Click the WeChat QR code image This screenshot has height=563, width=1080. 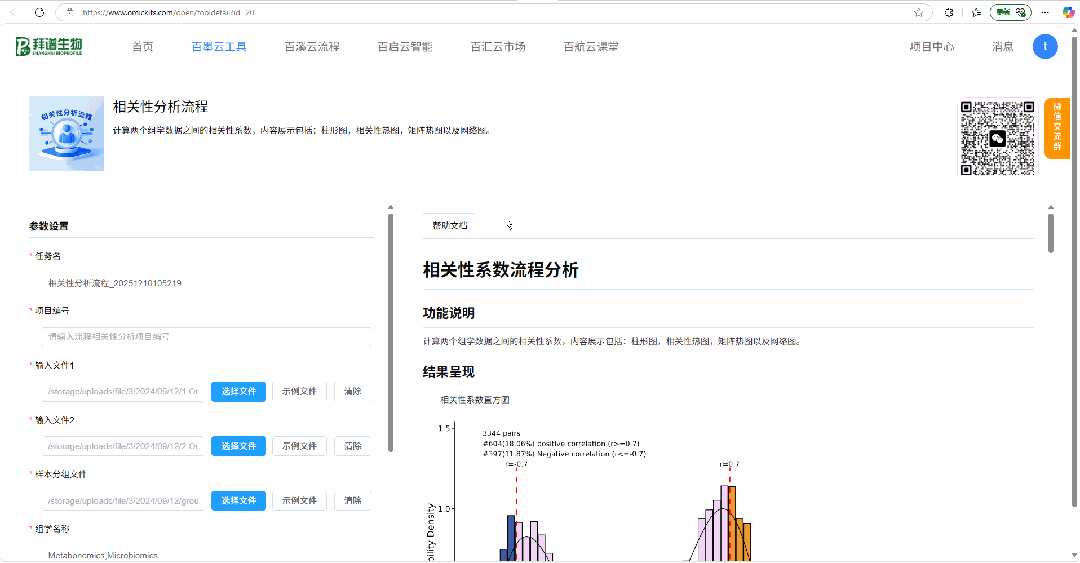997,138
